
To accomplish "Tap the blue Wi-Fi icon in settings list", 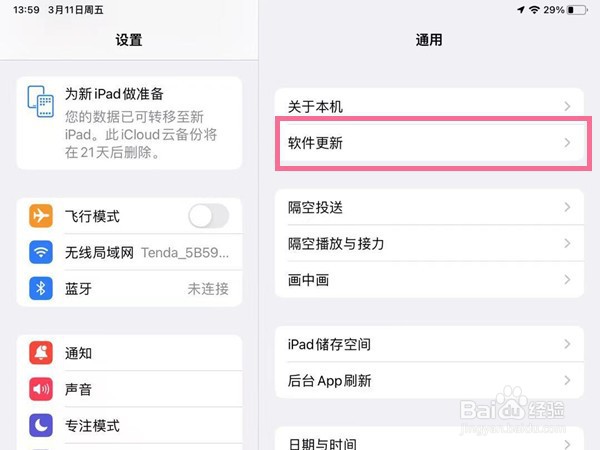I will [x=41, y=252].
